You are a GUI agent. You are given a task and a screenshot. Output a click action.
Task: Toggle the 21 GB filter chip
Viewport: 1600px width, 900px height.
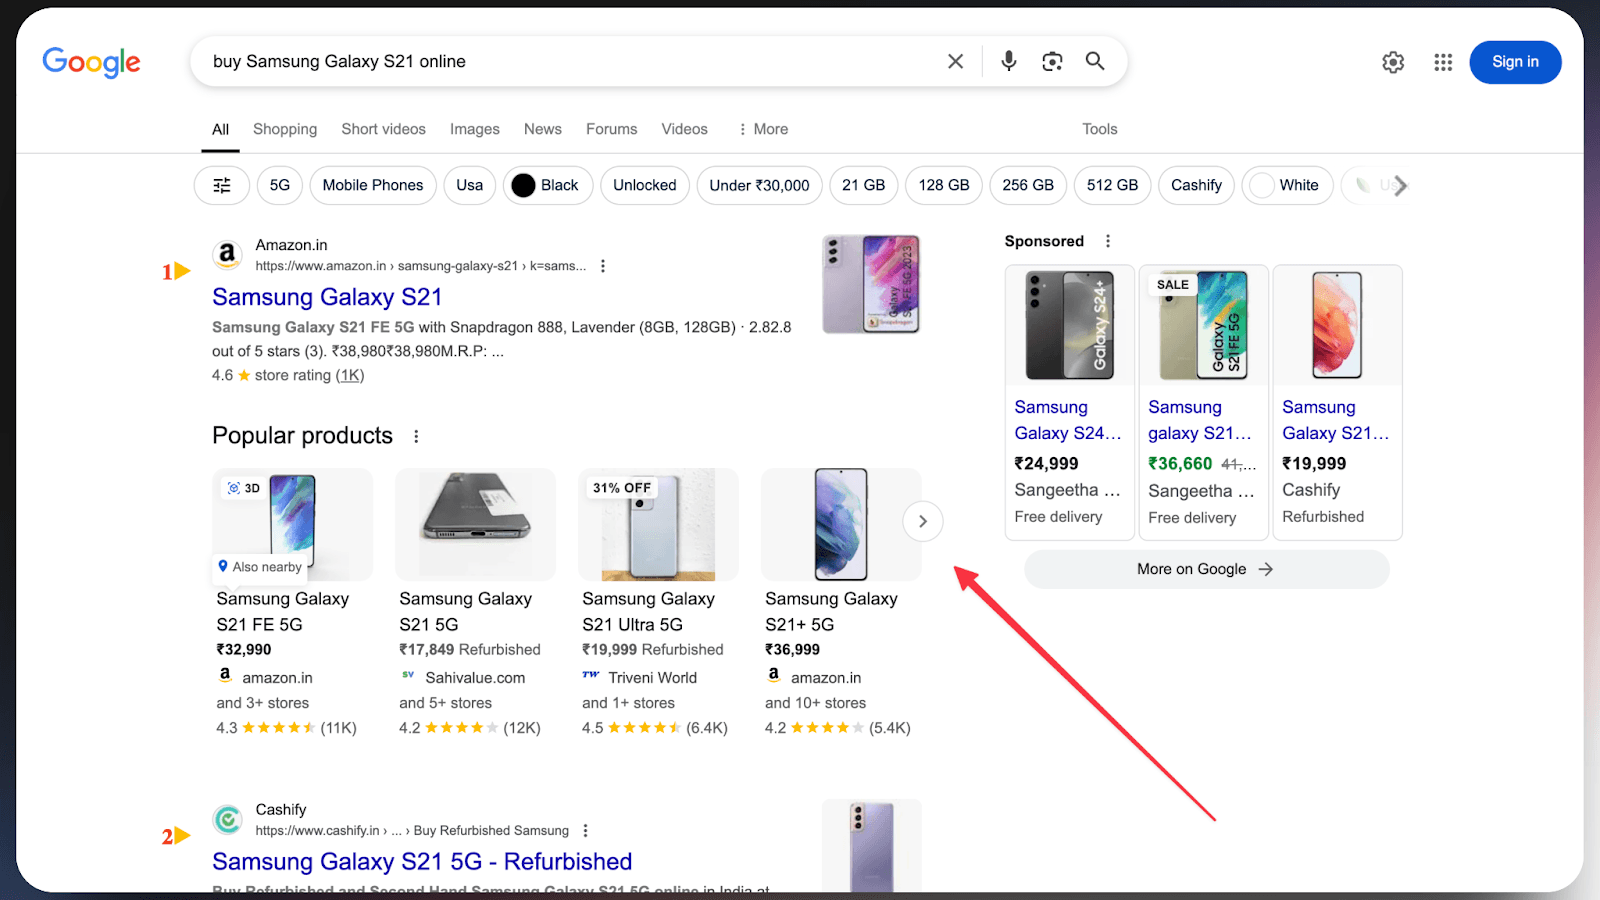[x=864, y=185]
